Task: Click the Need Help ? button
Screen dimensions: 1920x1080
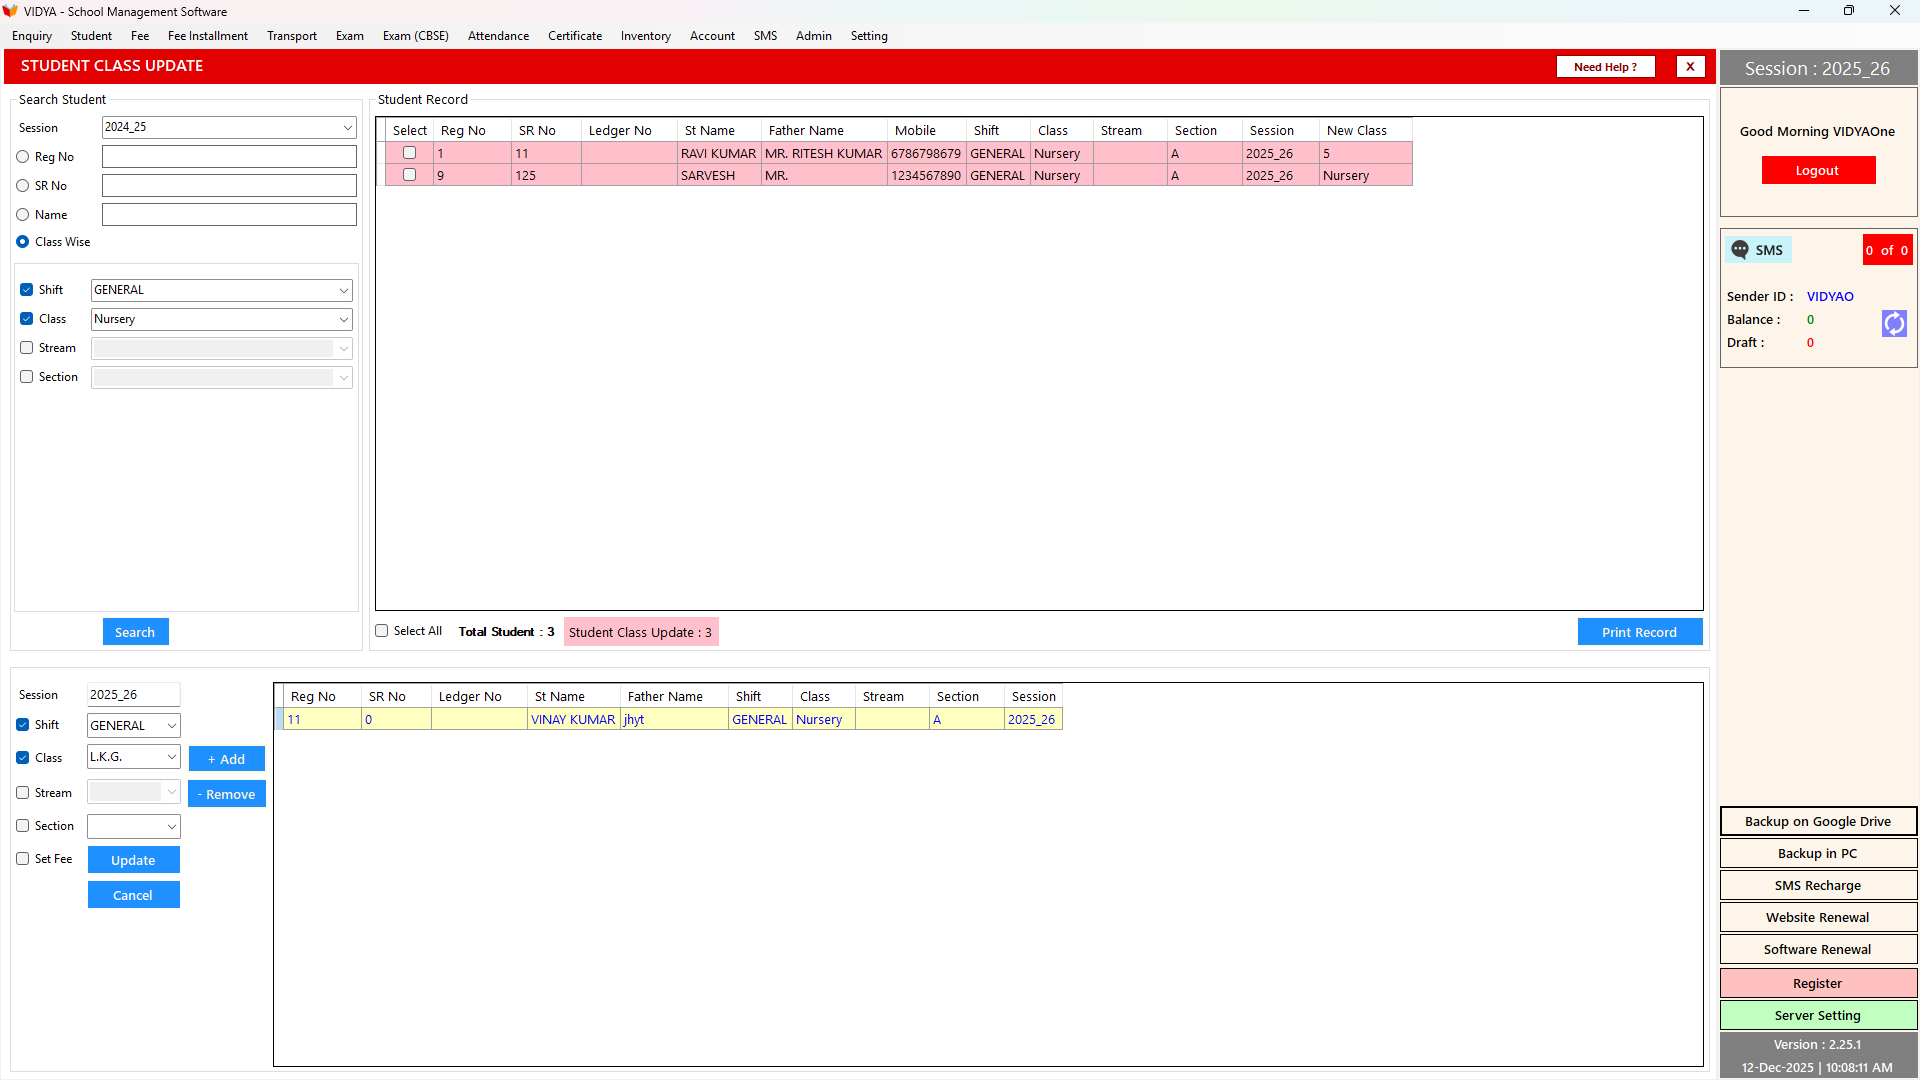Action: coord(1605,67)
